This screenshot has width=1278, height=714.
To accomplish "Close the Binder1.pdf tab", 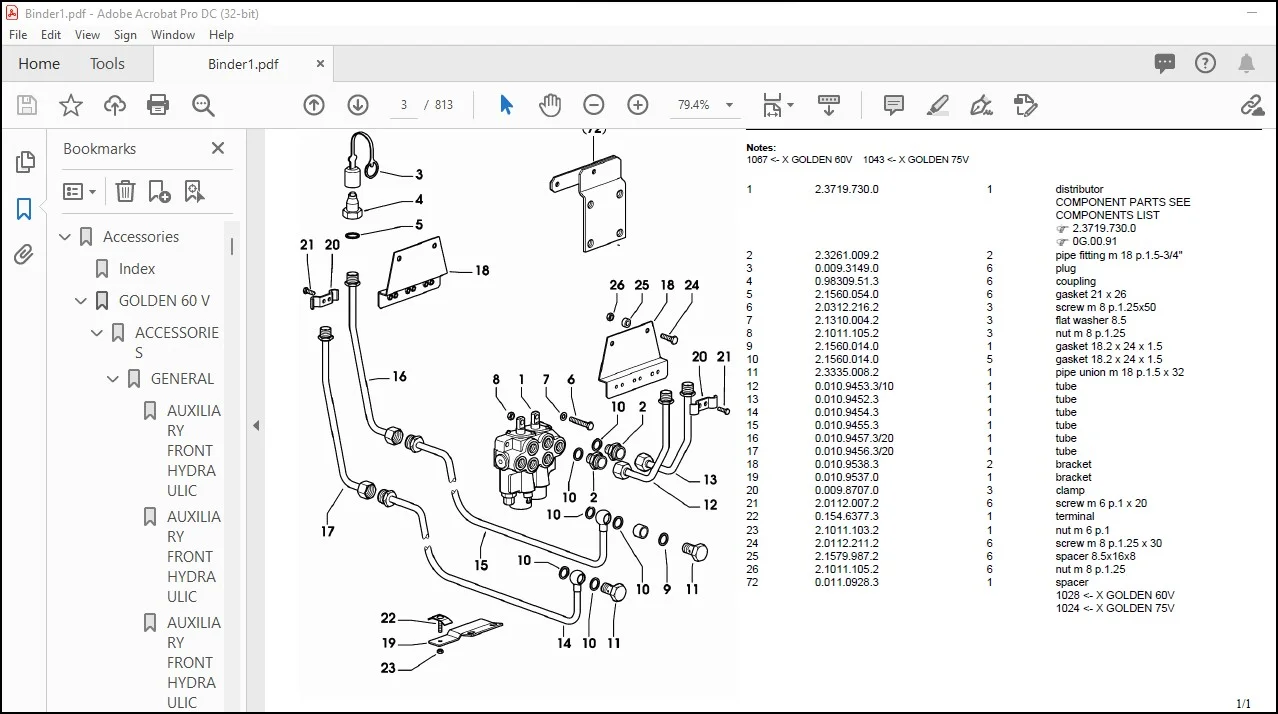I will coord(320,63).
